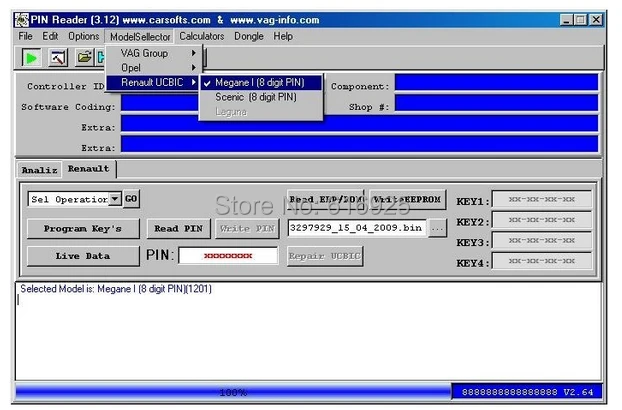Click the KEY3 value field
This screenshot has width=622, height=410.
[x=542, y=240]
